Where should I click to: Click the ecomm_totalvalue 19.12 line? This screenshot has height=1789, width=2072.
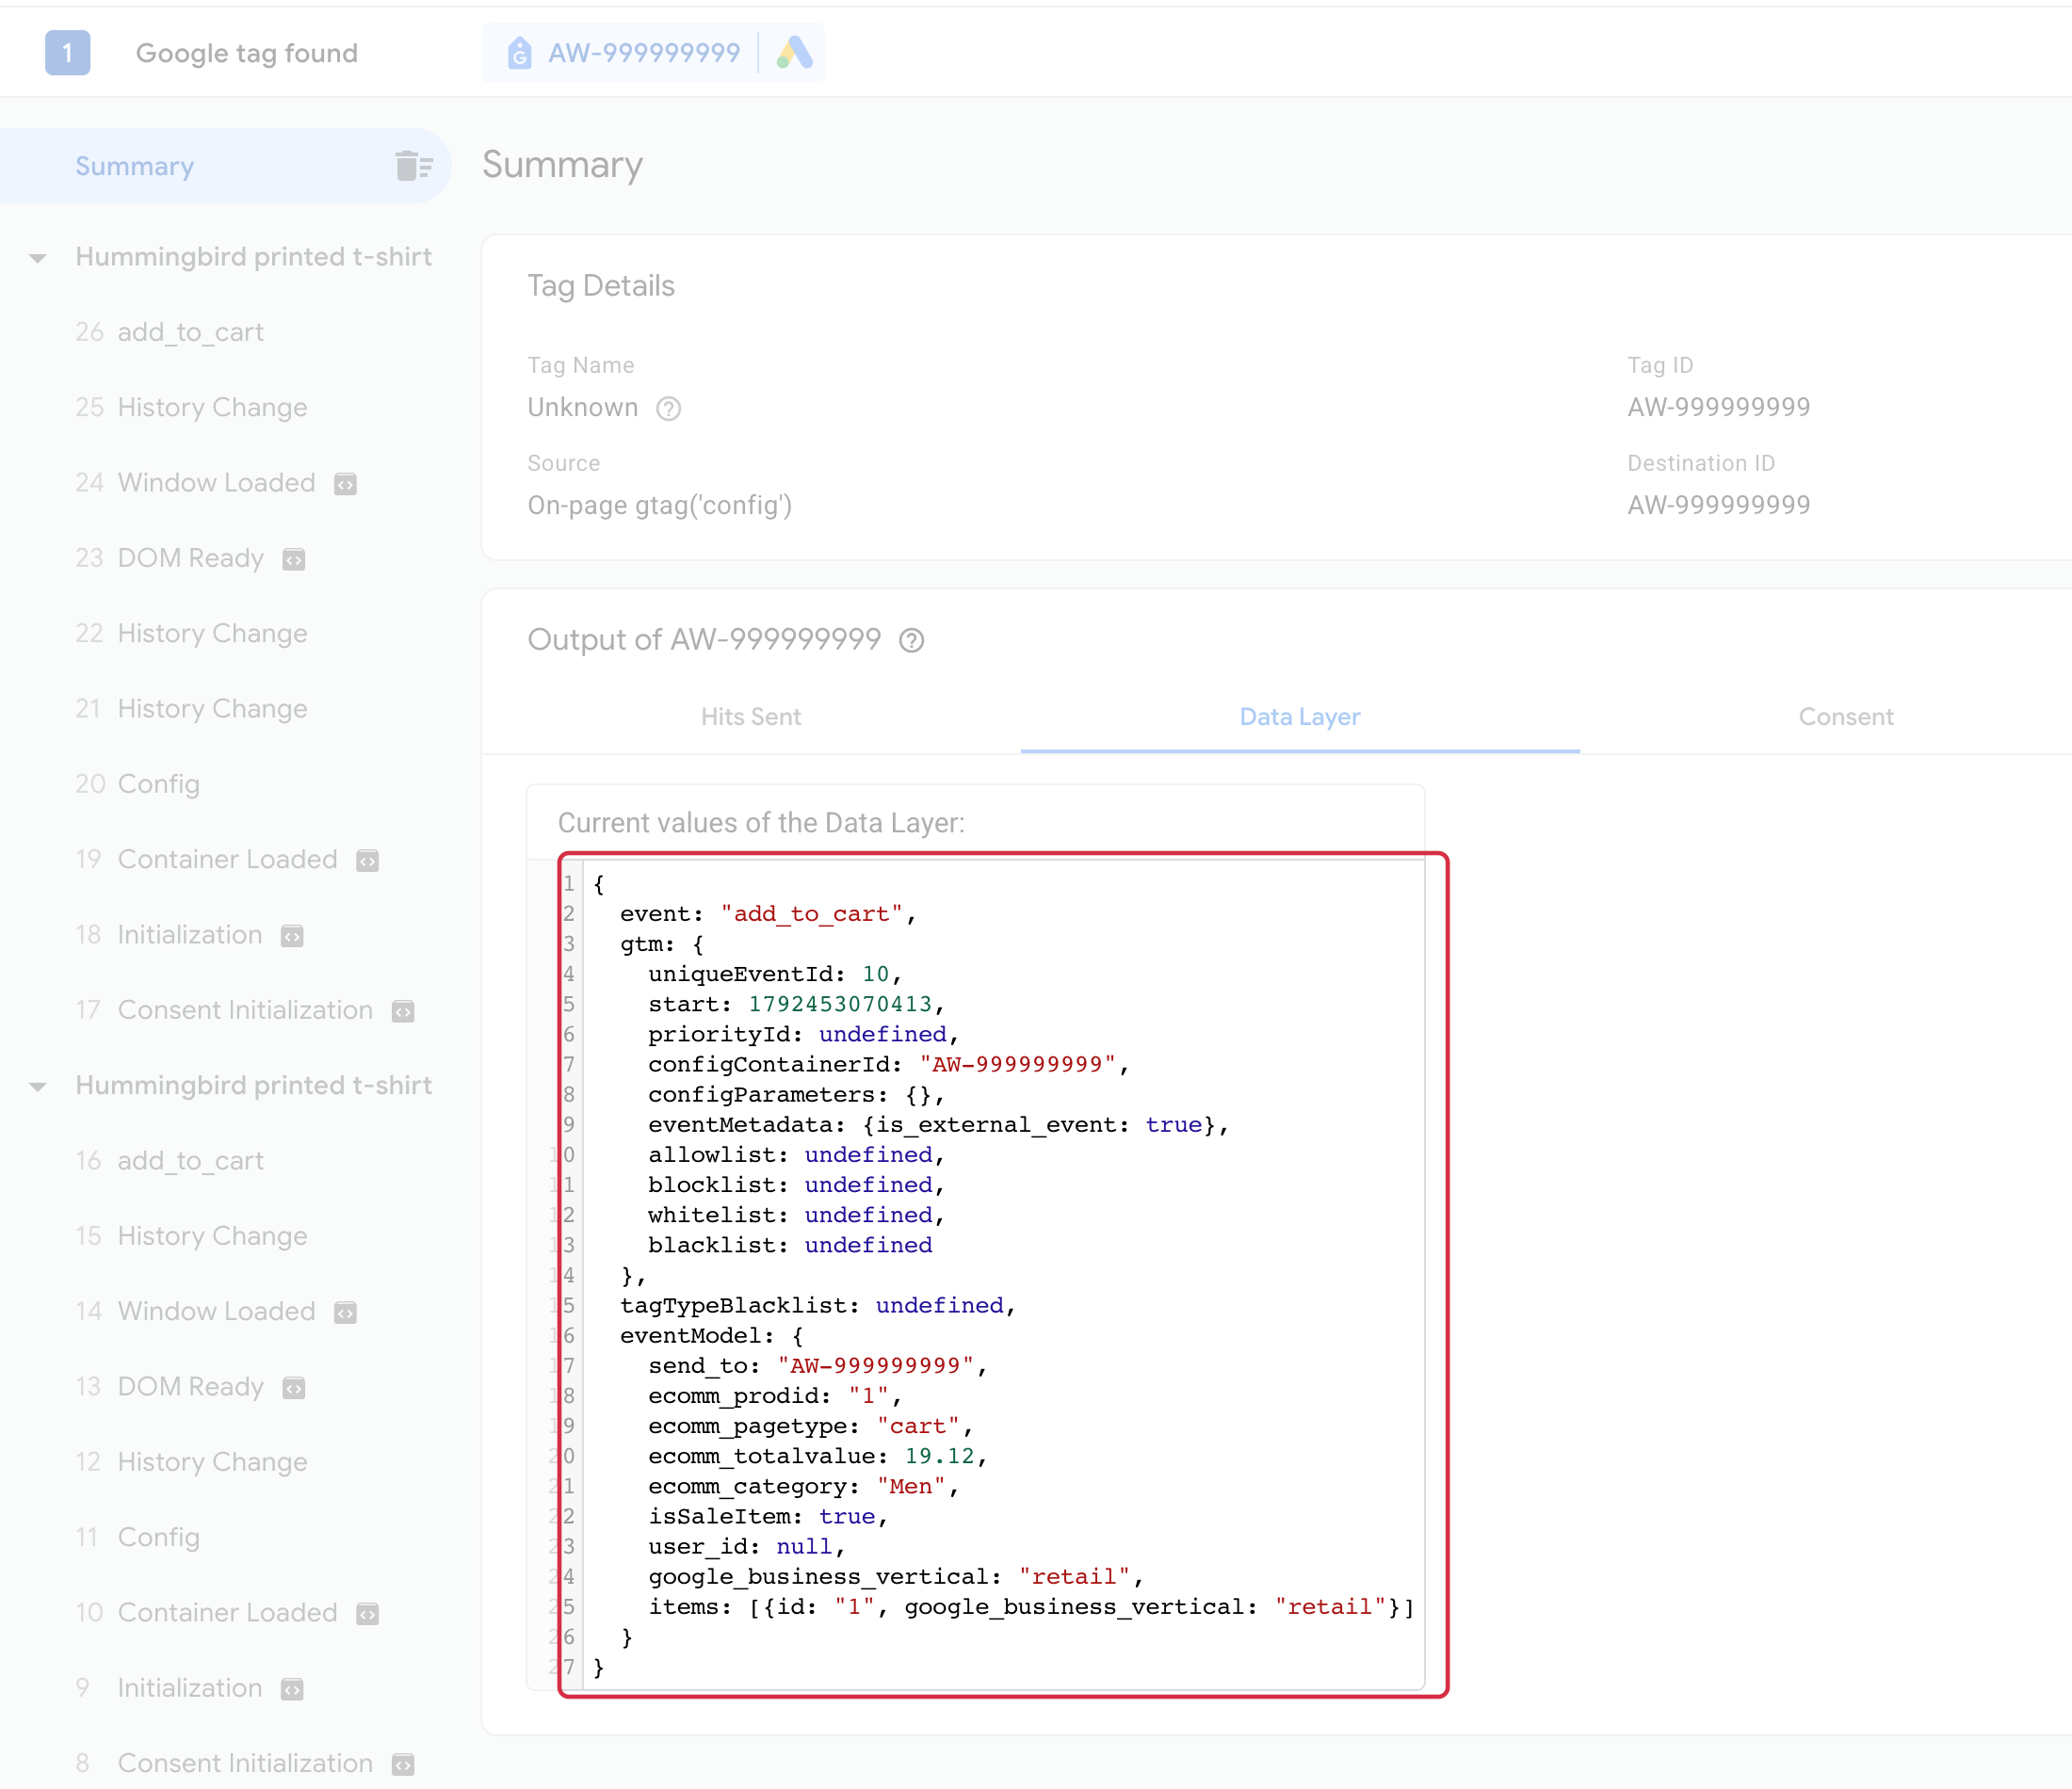[817, 1456]
